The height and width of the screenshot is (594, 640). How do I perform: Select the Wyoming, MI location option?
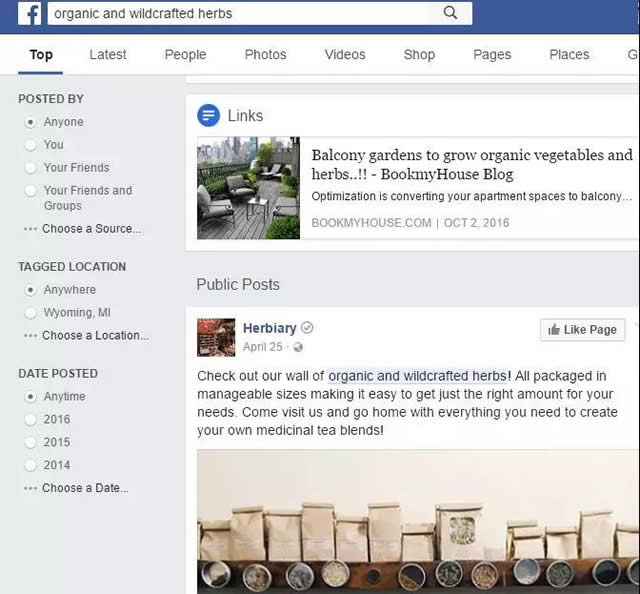31,313
